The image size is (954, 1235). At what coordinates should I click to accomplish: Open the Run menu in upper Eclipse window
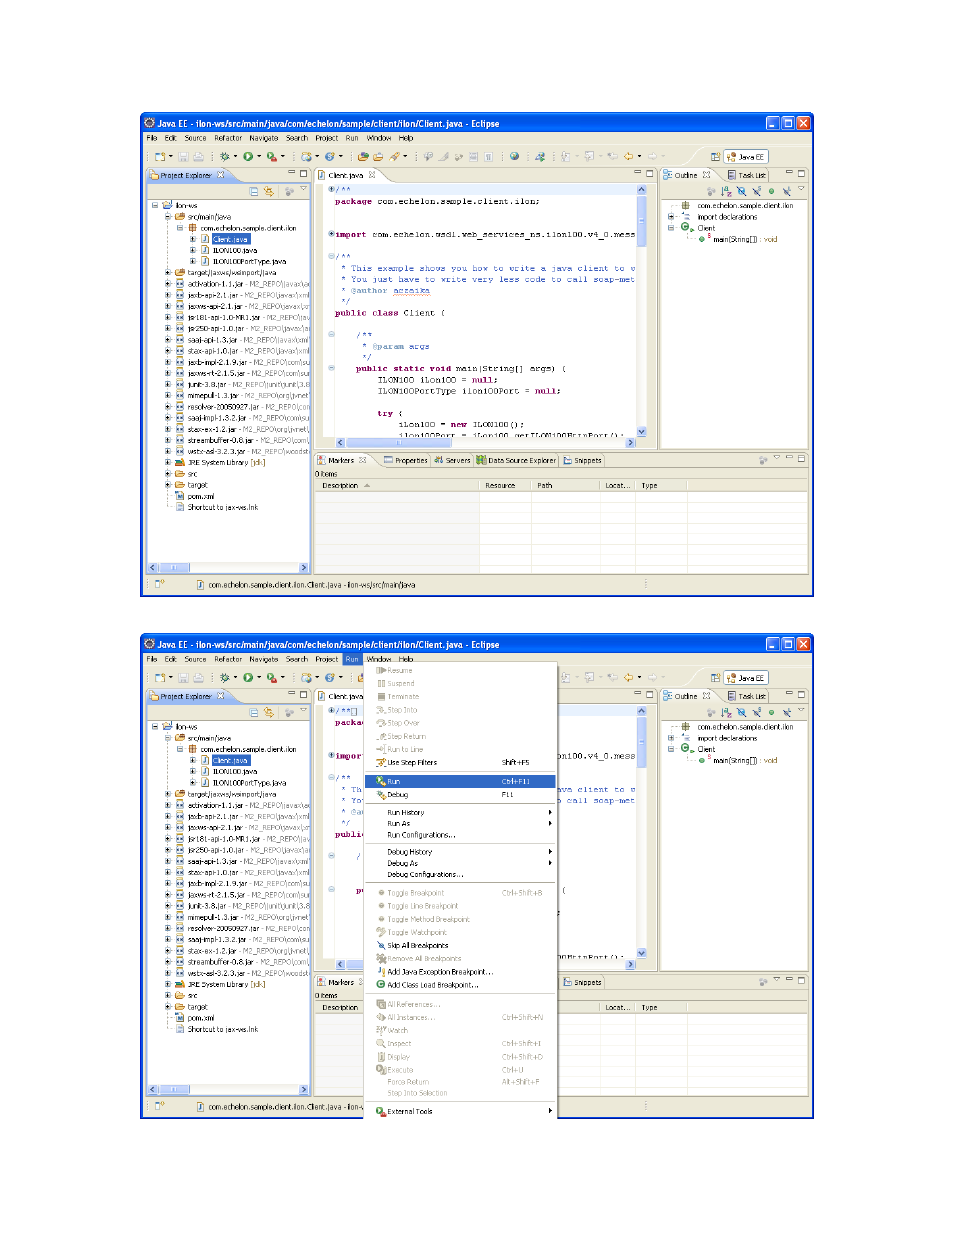(x=352, y=138)
